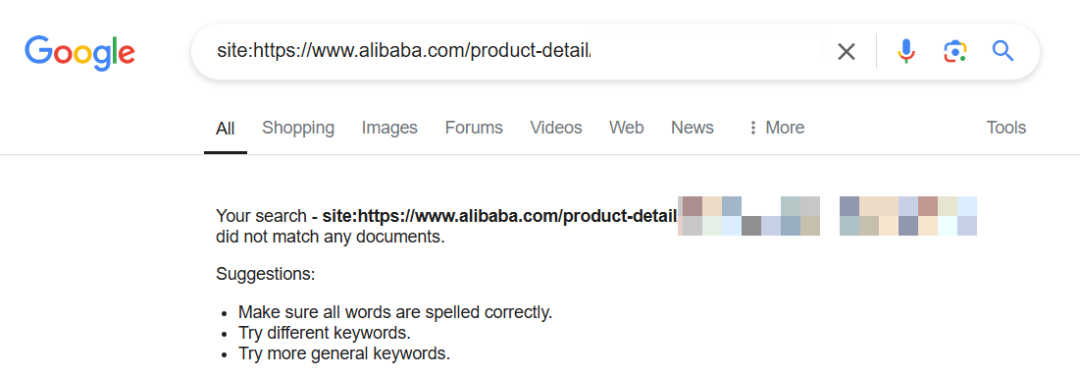Open the Forums results tab
Image resolution: width=1080 pixels, height=377 pixels.
click(x=474, y=128)
